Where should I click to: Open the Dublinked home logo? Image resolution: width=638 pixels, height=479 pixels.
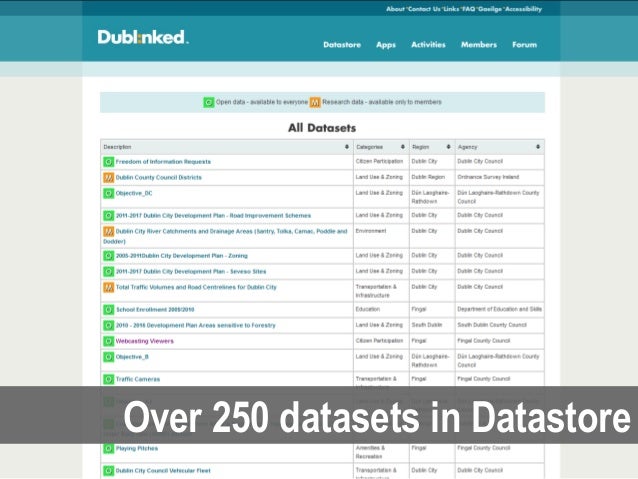[143, 37]
